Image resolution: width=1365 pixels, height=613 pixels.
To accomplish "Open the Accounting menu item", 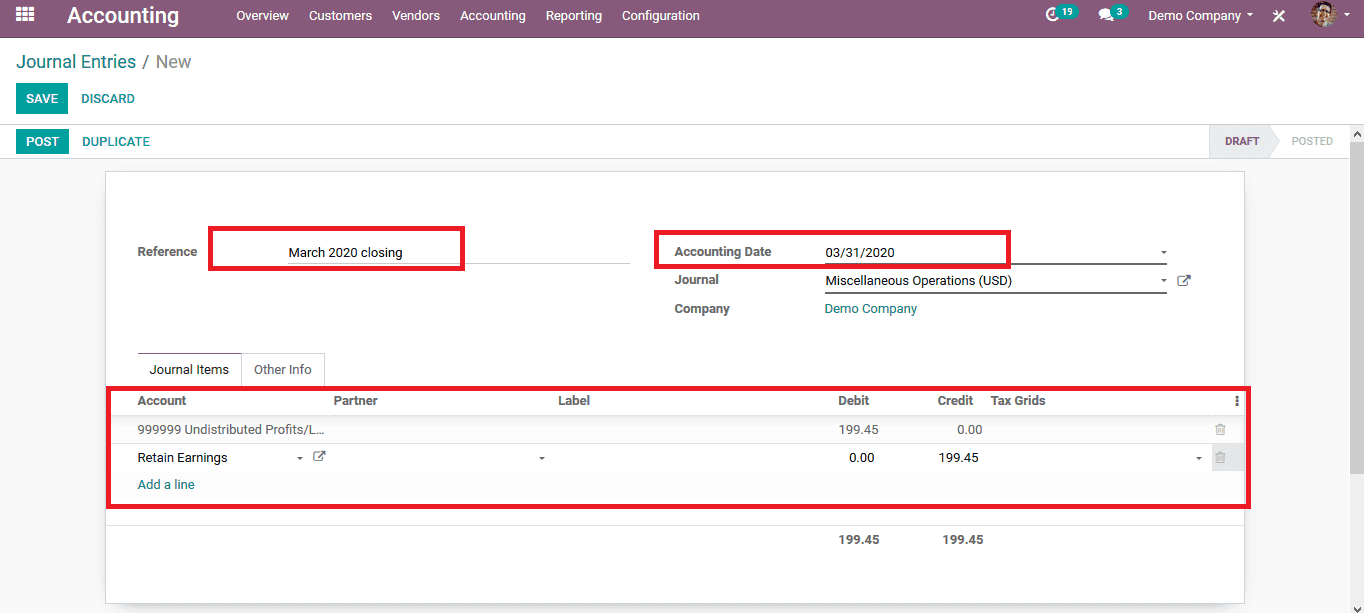I will (x=493, y=16).
